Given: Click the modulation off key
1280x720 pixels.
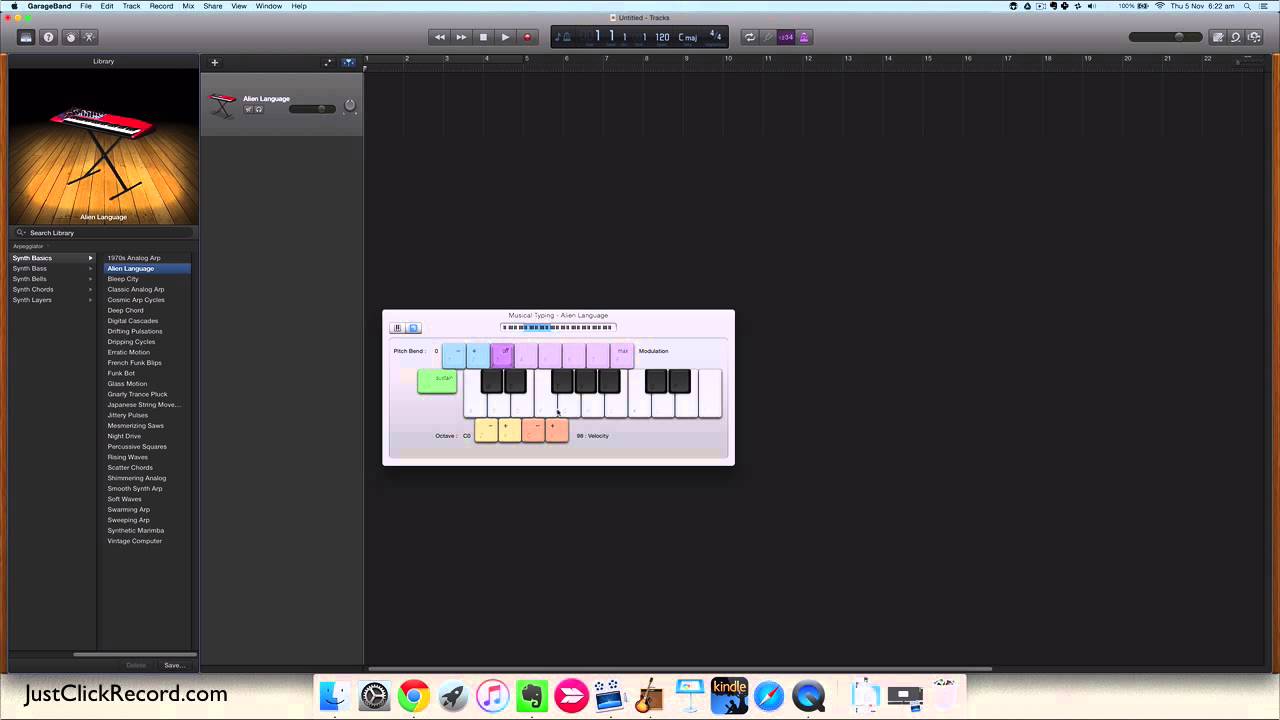Looking at the screenshot, I should (x=503, y=355).
